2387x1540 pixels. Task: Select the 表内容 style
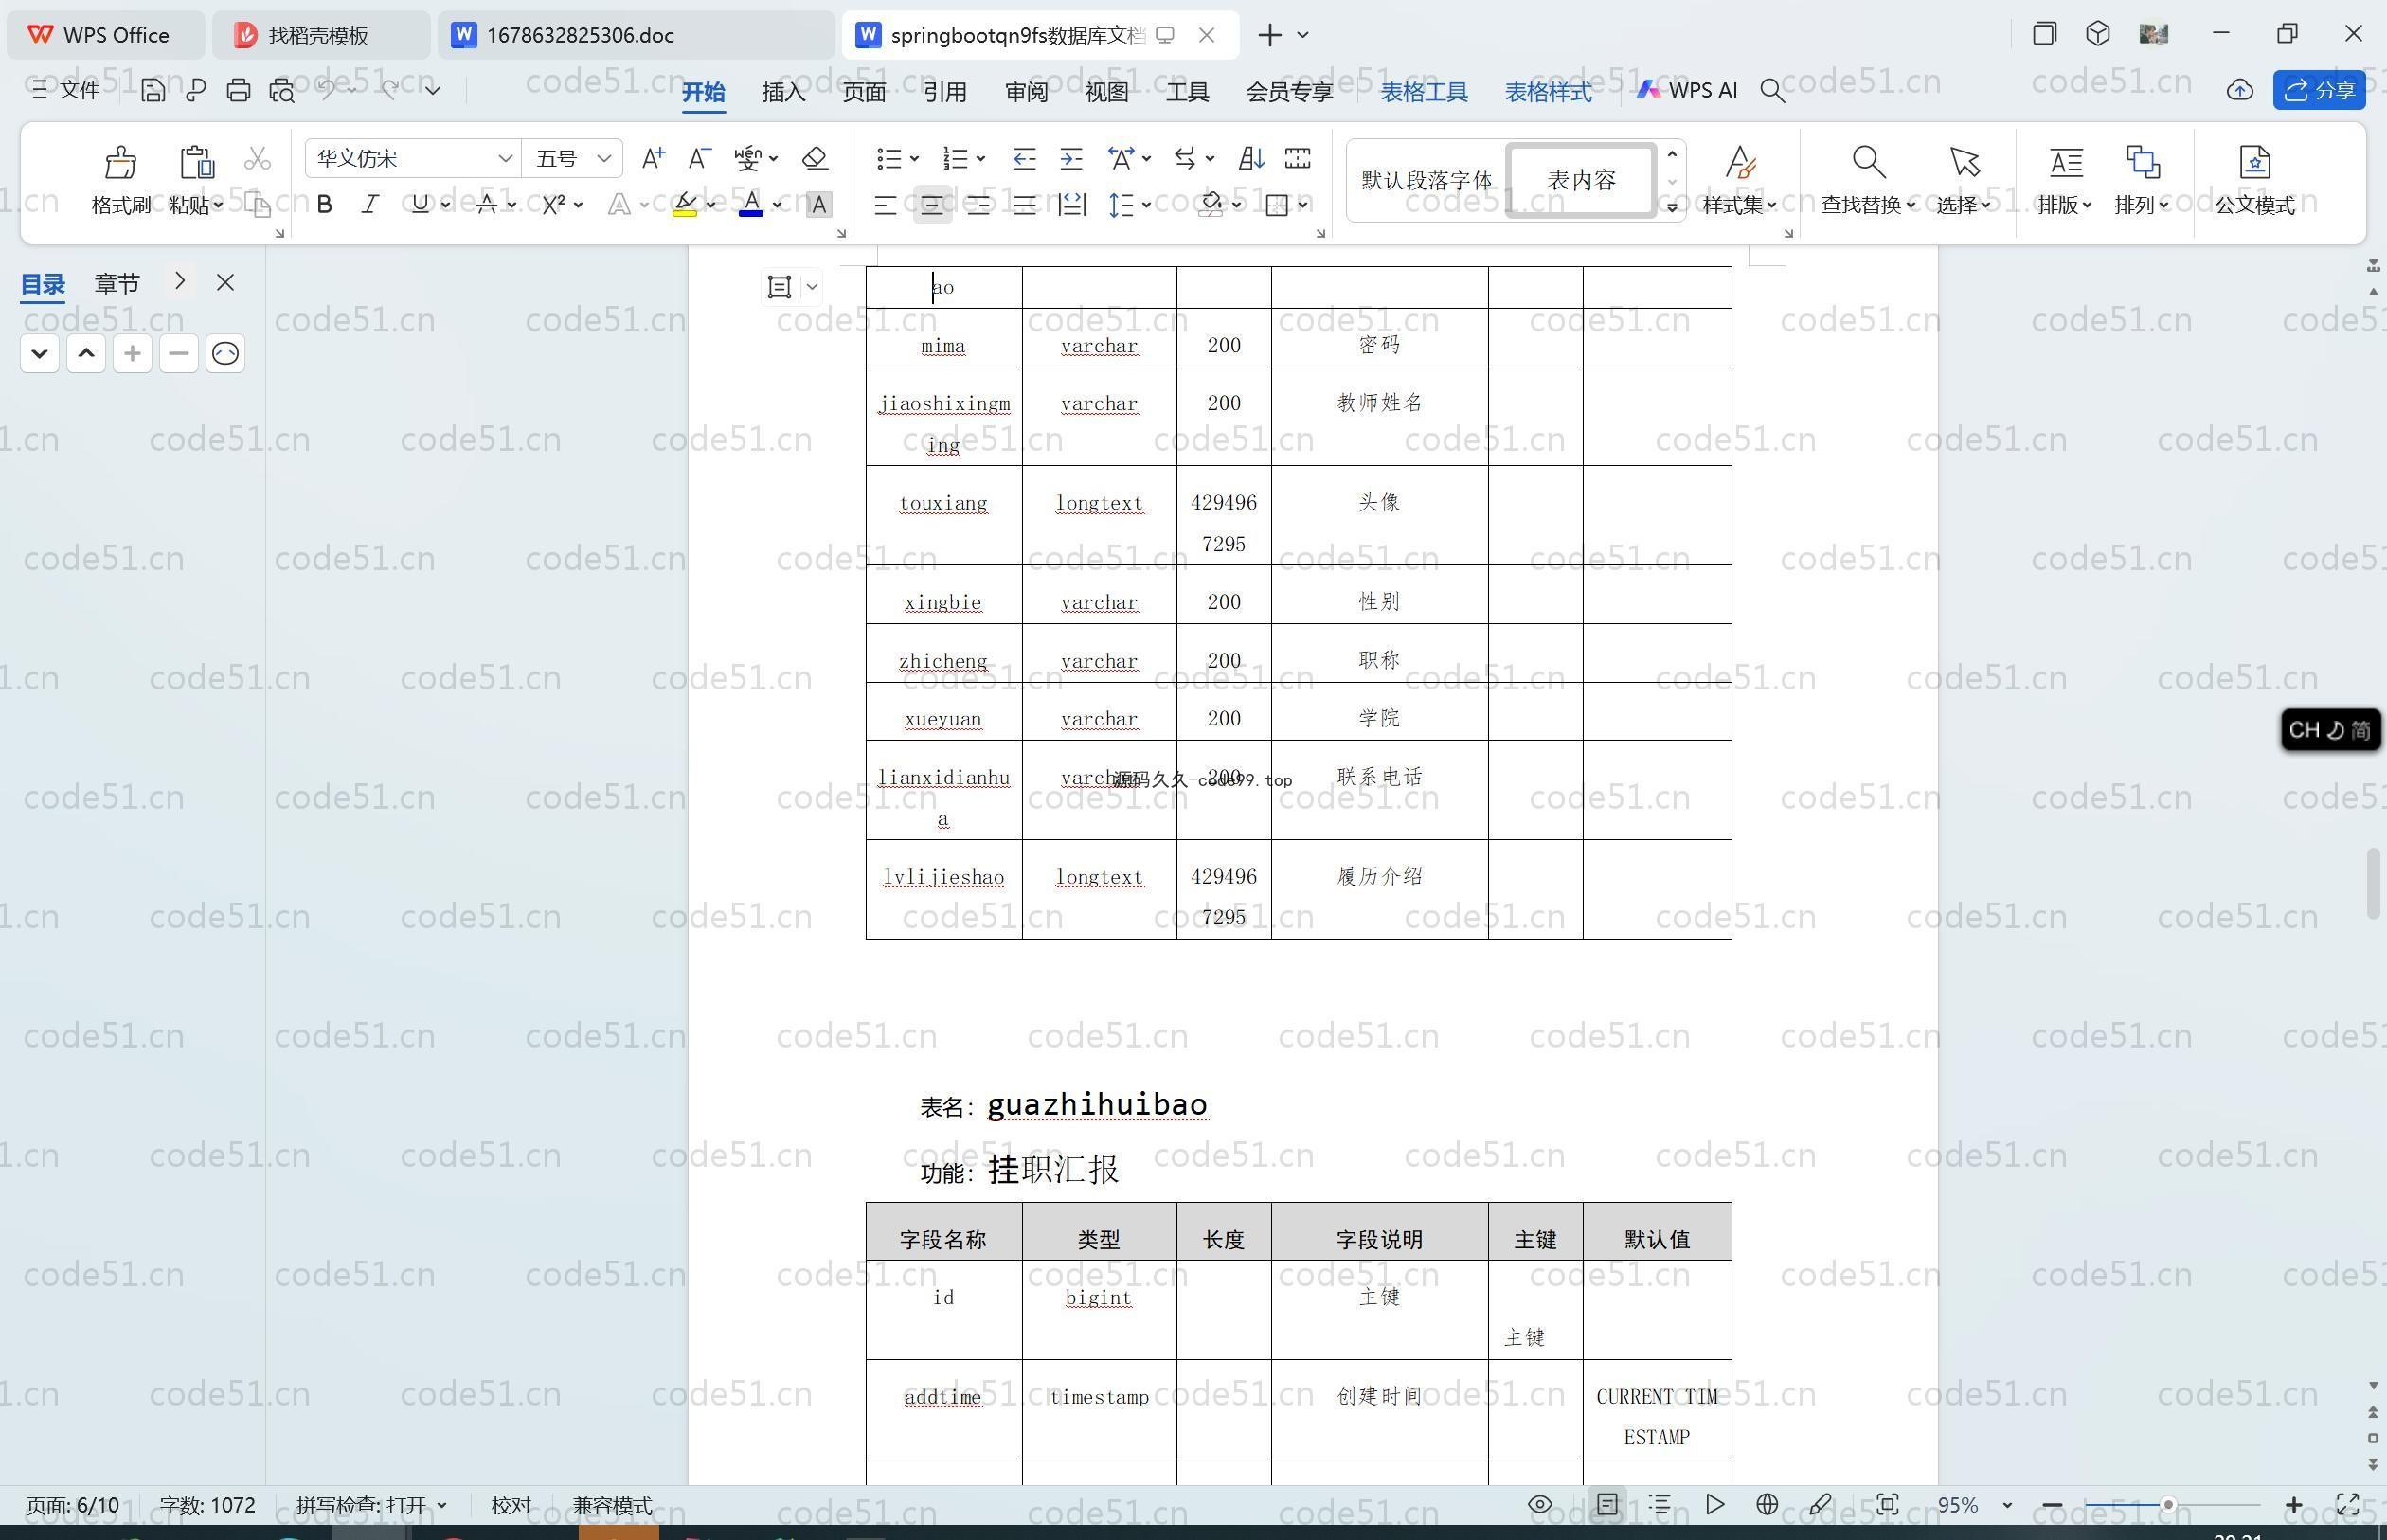1581,180
